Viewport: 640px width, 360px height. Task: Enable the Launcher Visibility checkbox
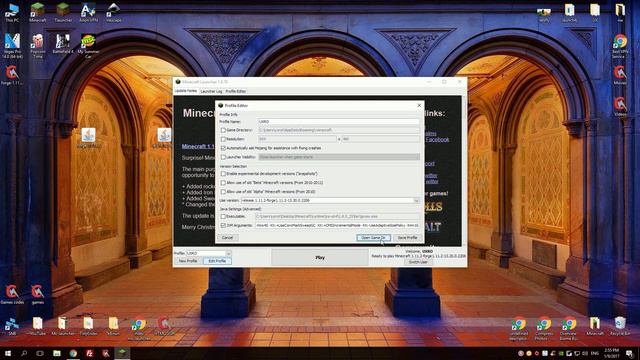[x=223, y=157]
